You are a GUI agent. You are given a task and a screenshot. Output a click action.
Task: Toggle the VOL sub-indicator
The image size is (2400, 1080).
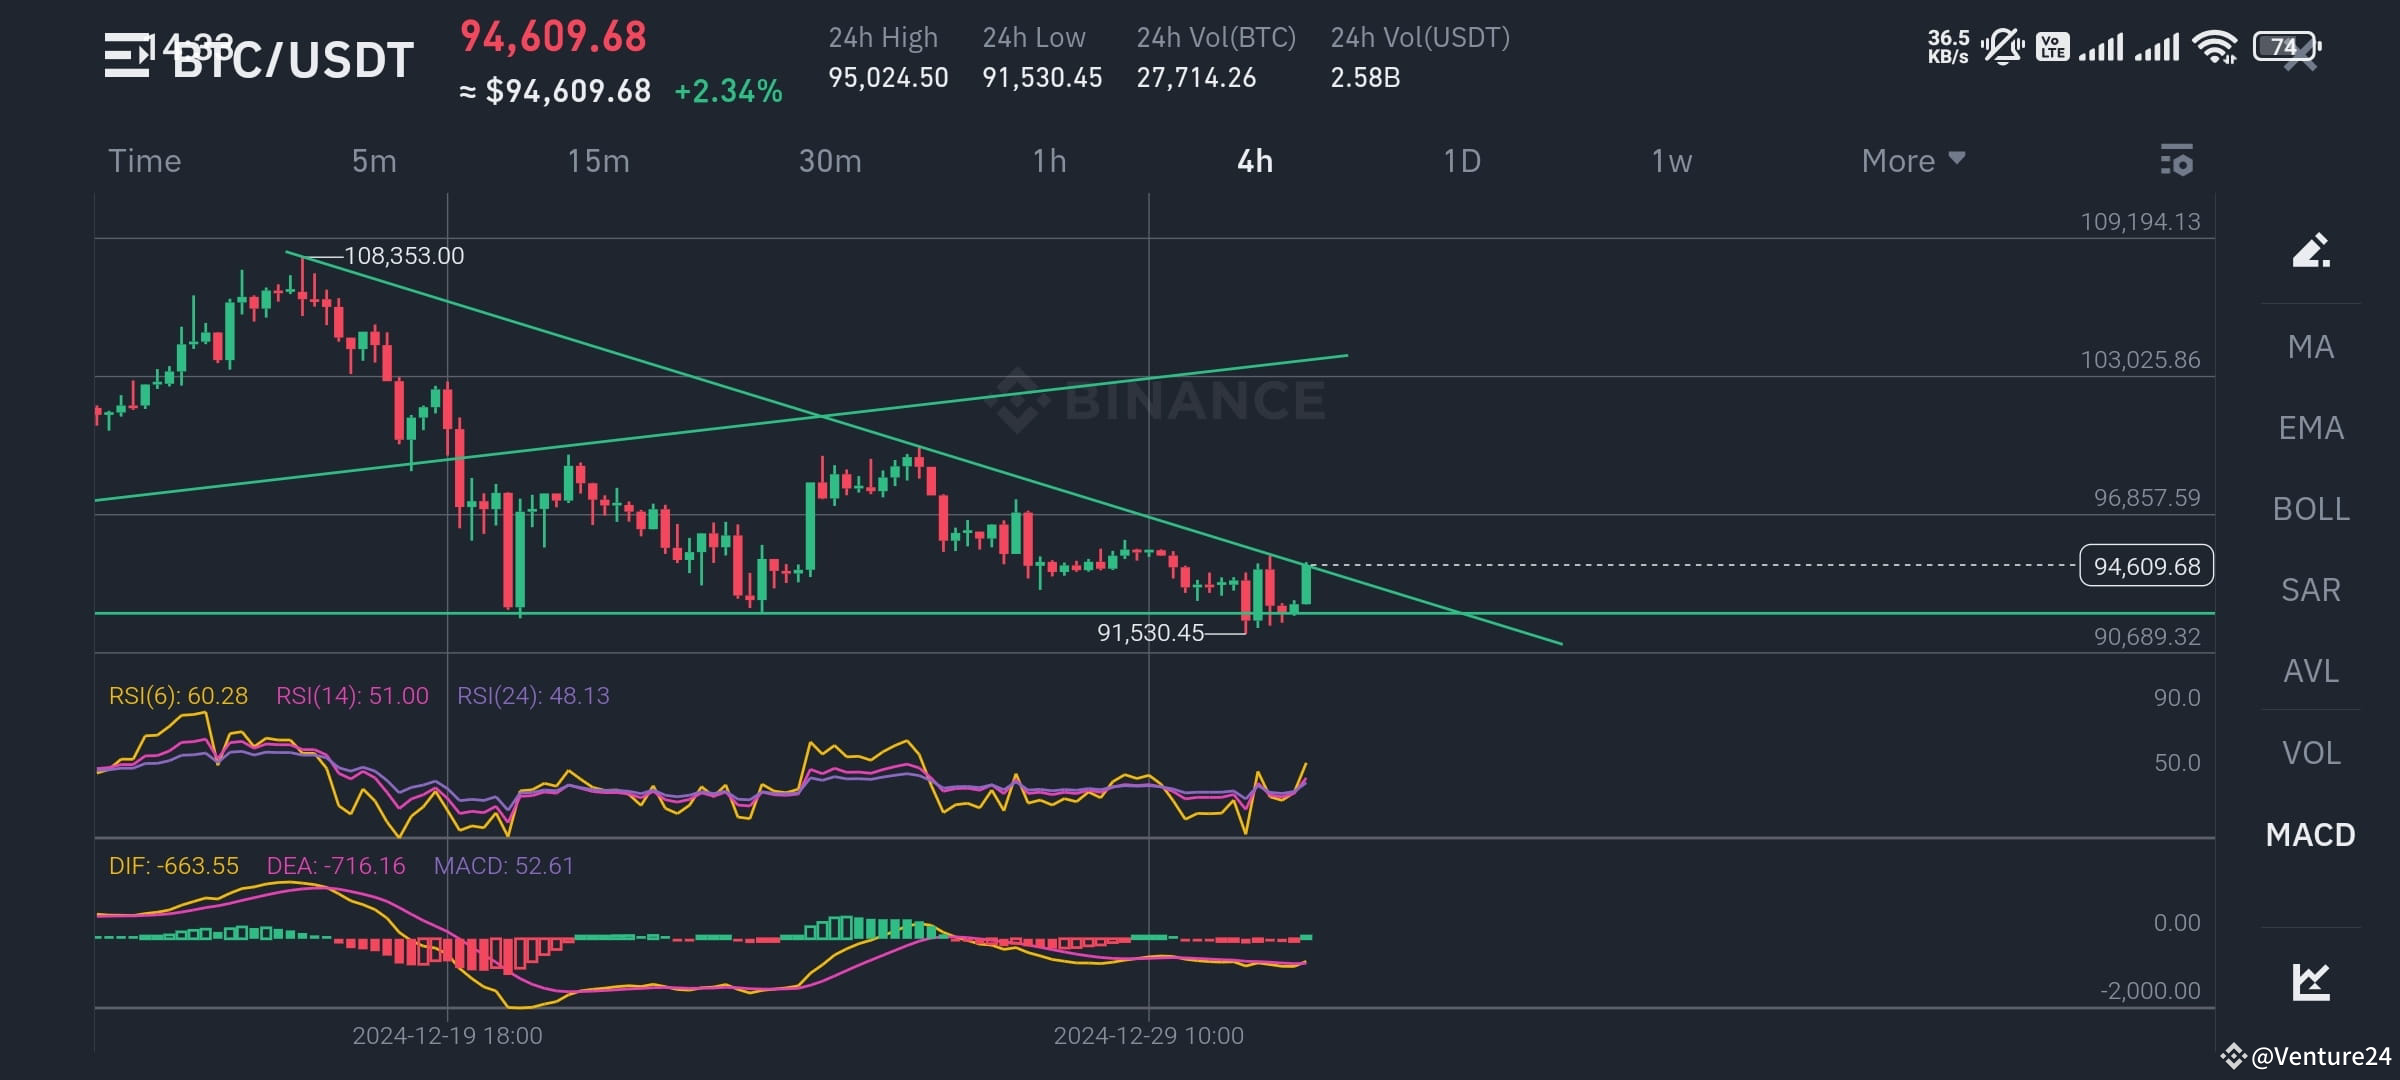click(x=2311, y=753)
